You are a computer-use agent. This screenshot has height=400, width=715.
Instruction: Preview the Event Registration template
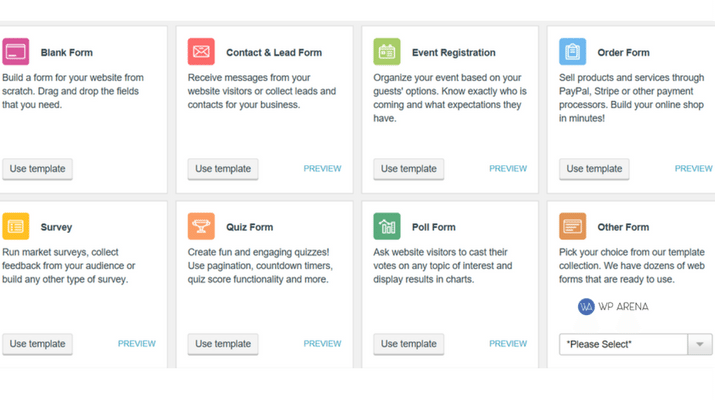508,169
